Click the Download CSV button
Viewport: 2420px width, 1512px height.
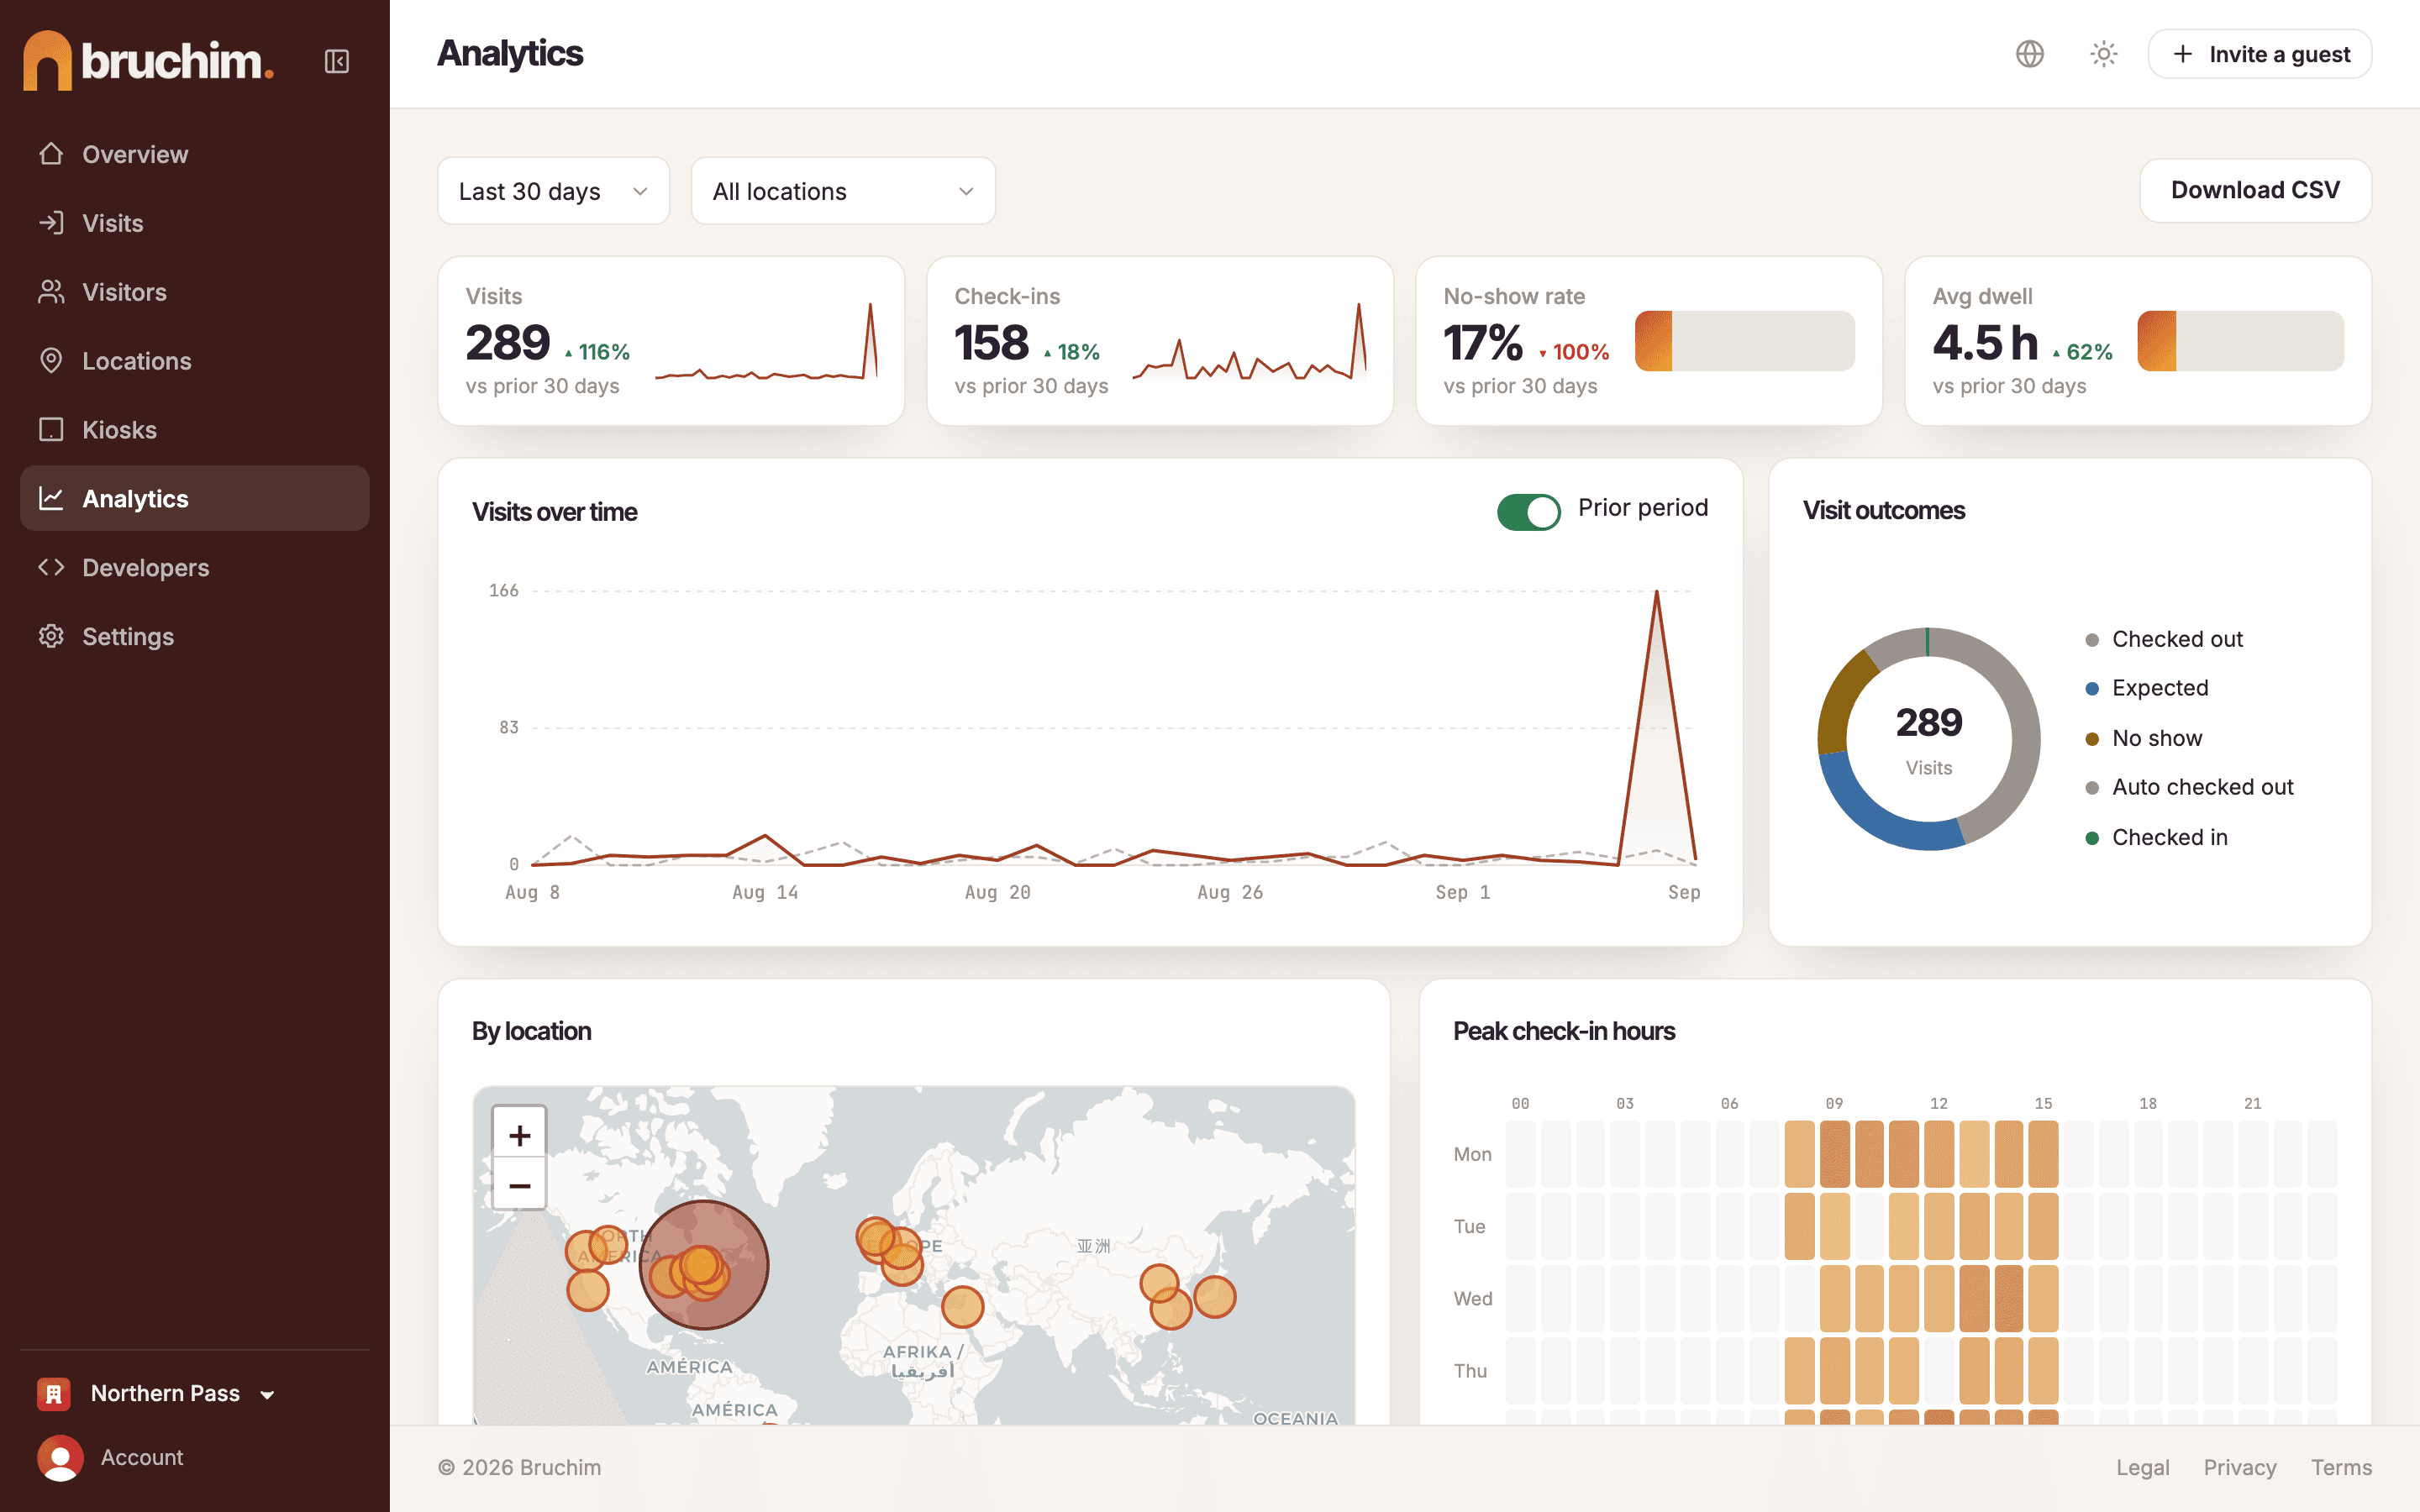tap(2255, 190)
